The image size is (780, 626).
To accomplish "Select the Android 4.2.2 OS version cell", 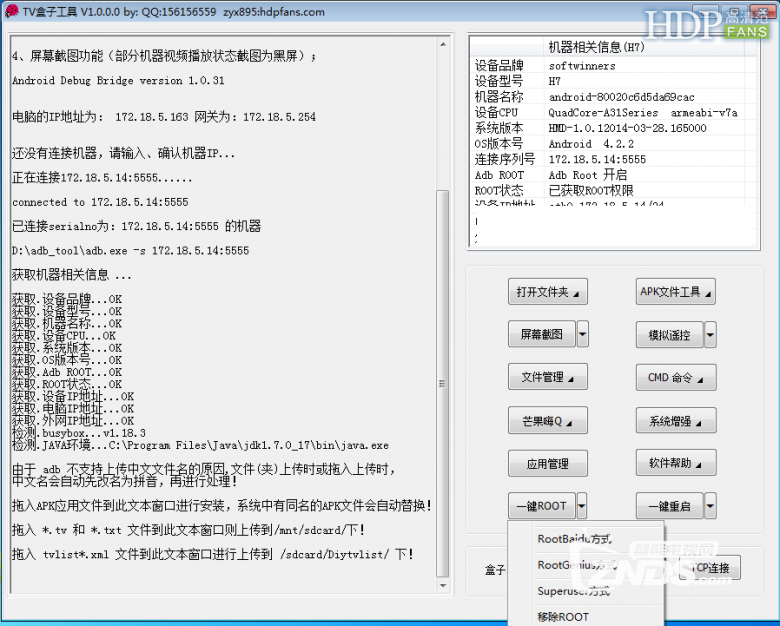I will (644, 144).
